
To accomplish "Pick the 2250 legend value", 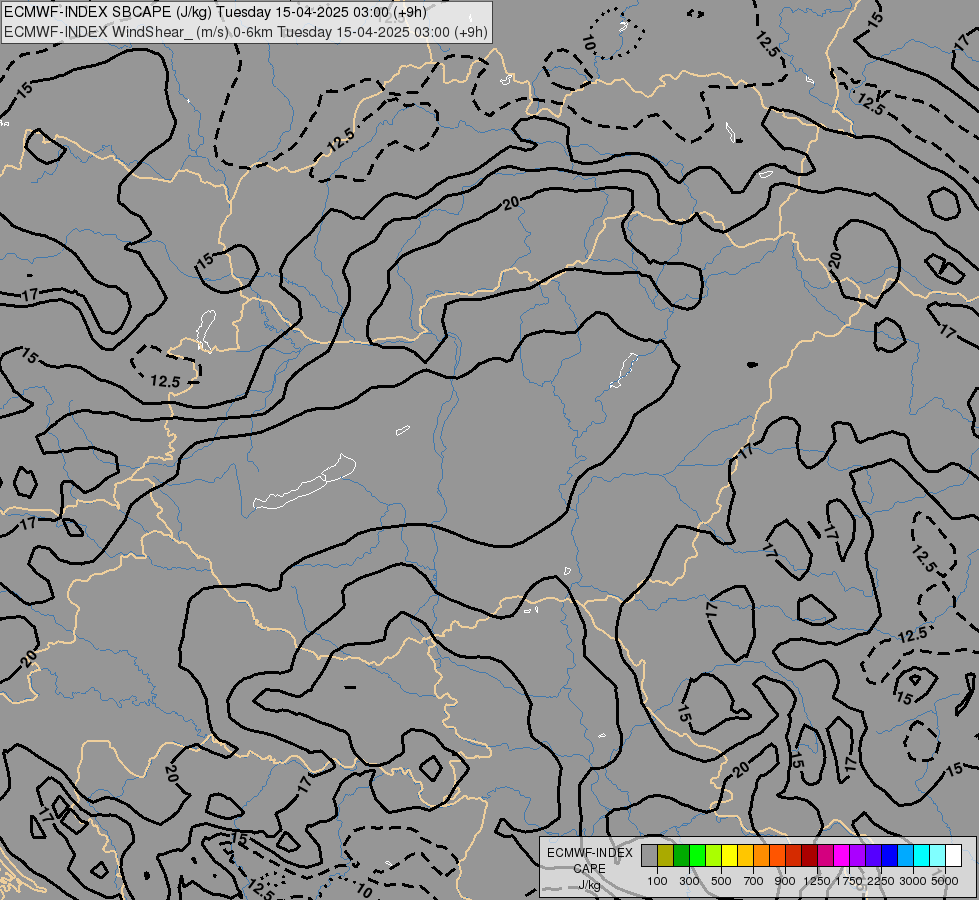I will [x=881, y=881].
